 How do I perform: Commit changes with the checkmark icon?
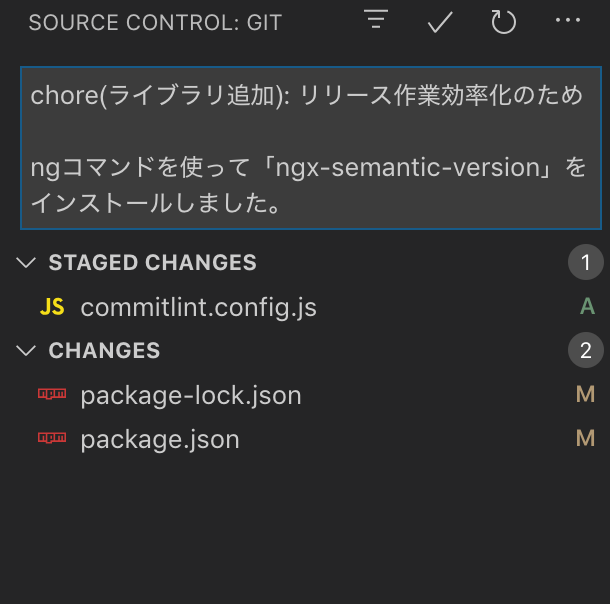(x=440, y=22)
